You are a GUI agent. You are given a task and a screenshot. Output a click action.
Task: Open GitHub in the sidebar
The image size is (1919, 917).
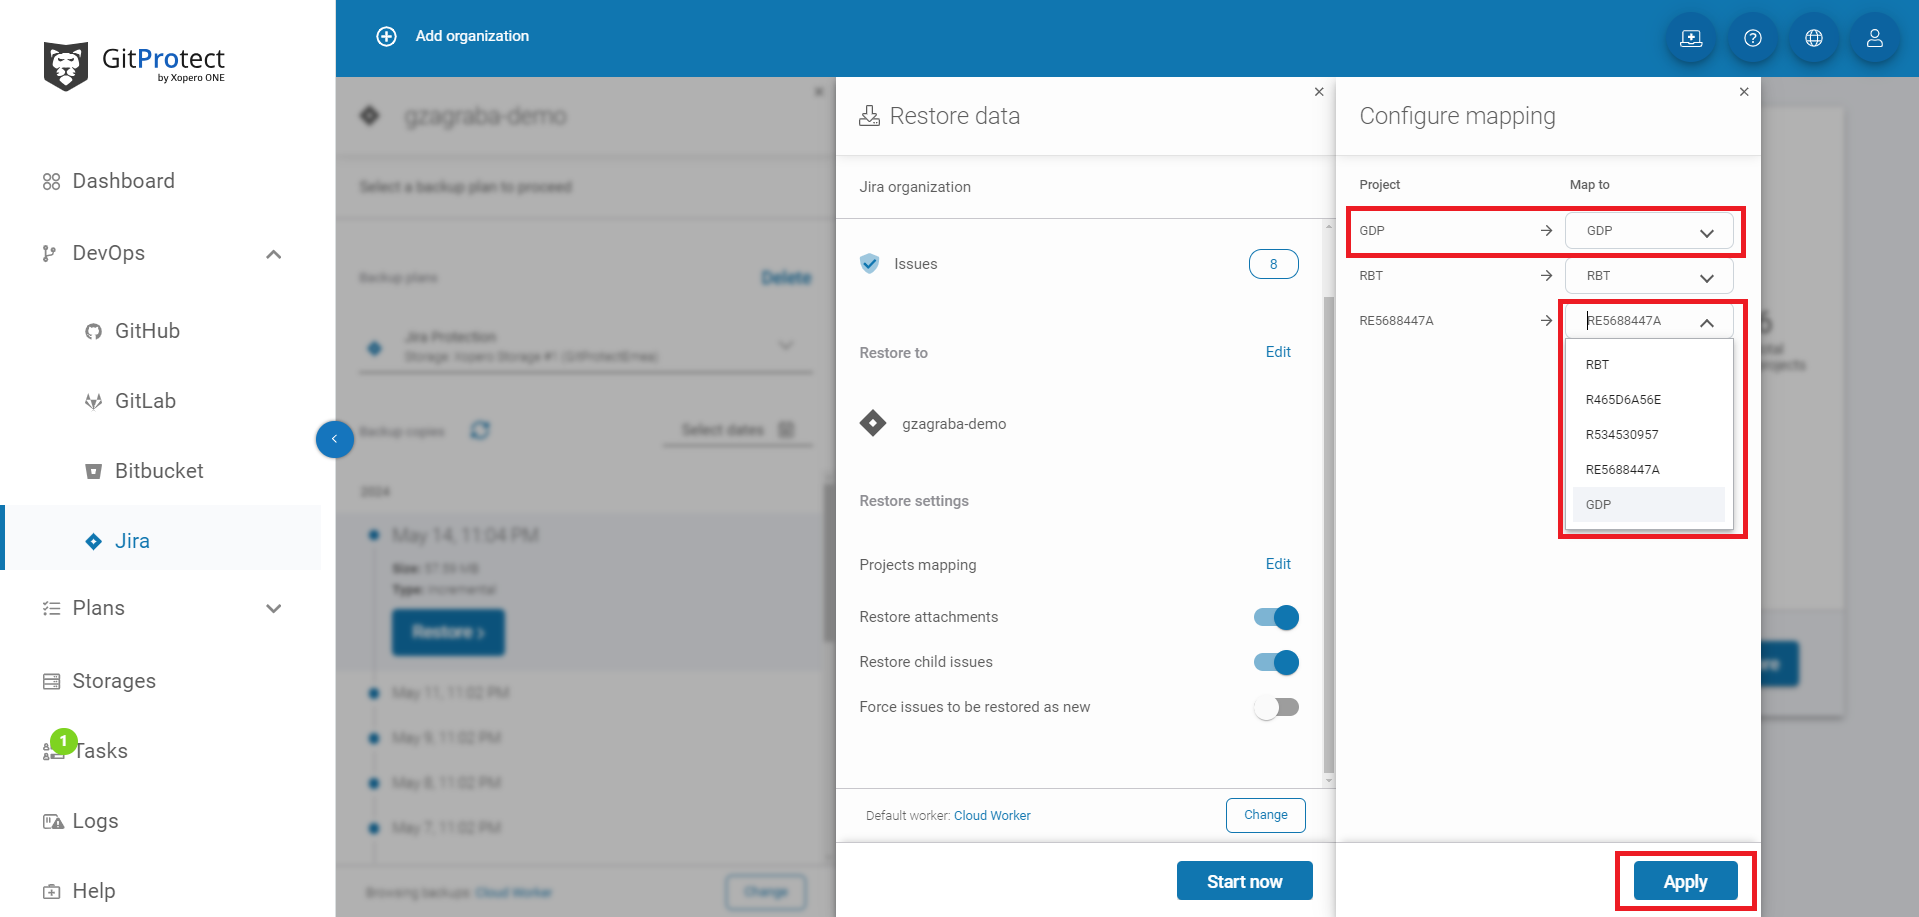[147, 331]
